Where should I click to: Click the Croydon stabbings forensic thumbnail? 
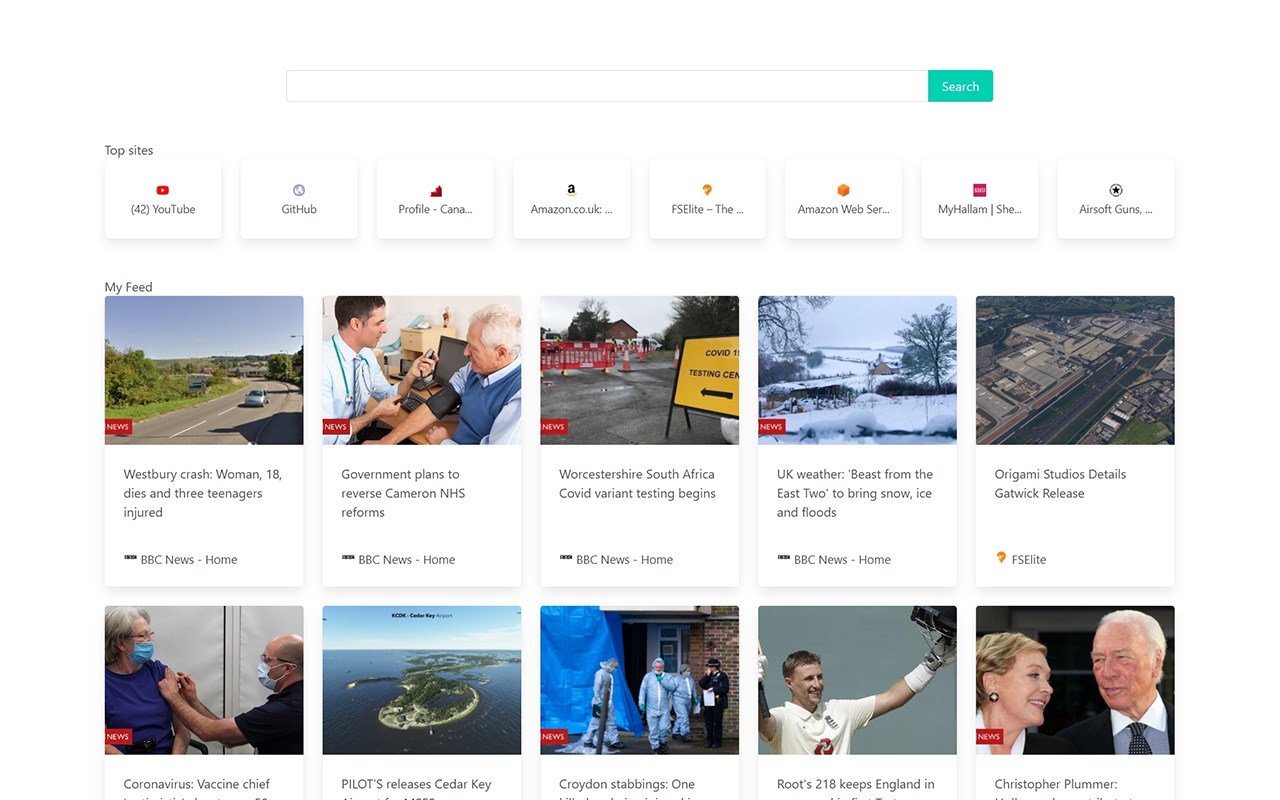640,680
